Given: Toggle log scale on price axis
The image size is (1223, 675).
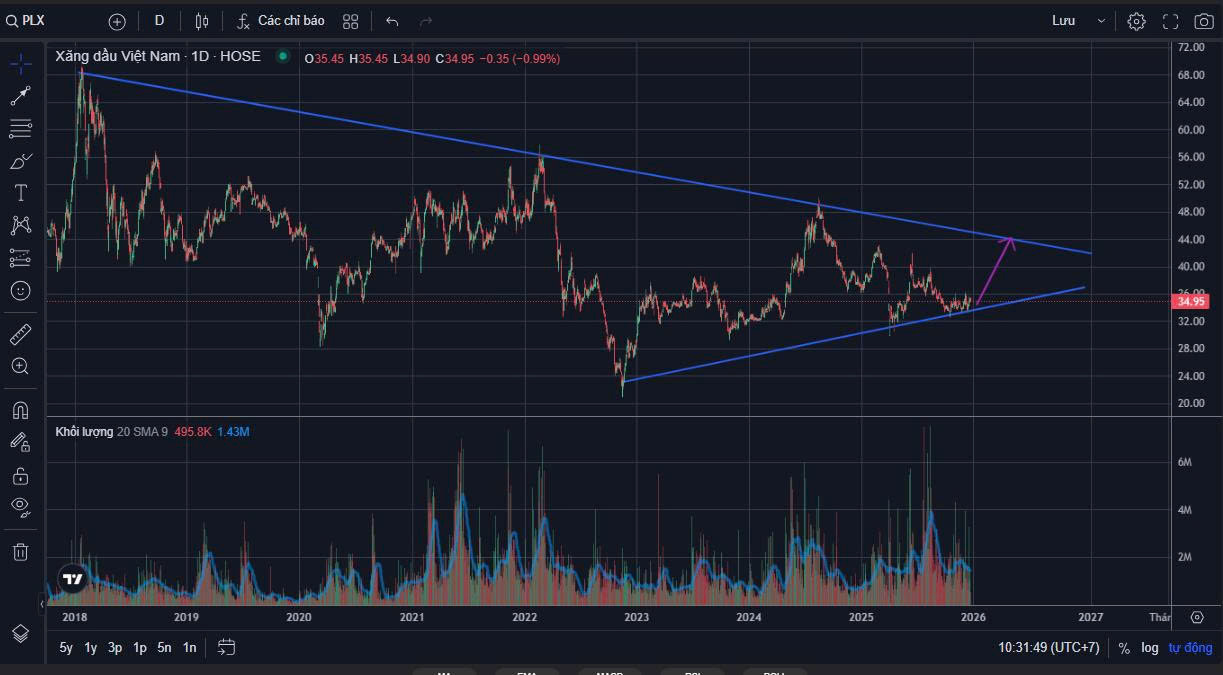Looking at the screenshot, I should [x=1150, y=648].
